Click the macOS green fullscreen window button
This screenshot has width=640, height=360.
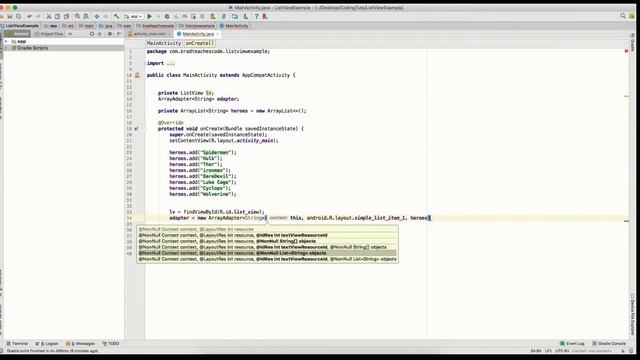[15, 7]
